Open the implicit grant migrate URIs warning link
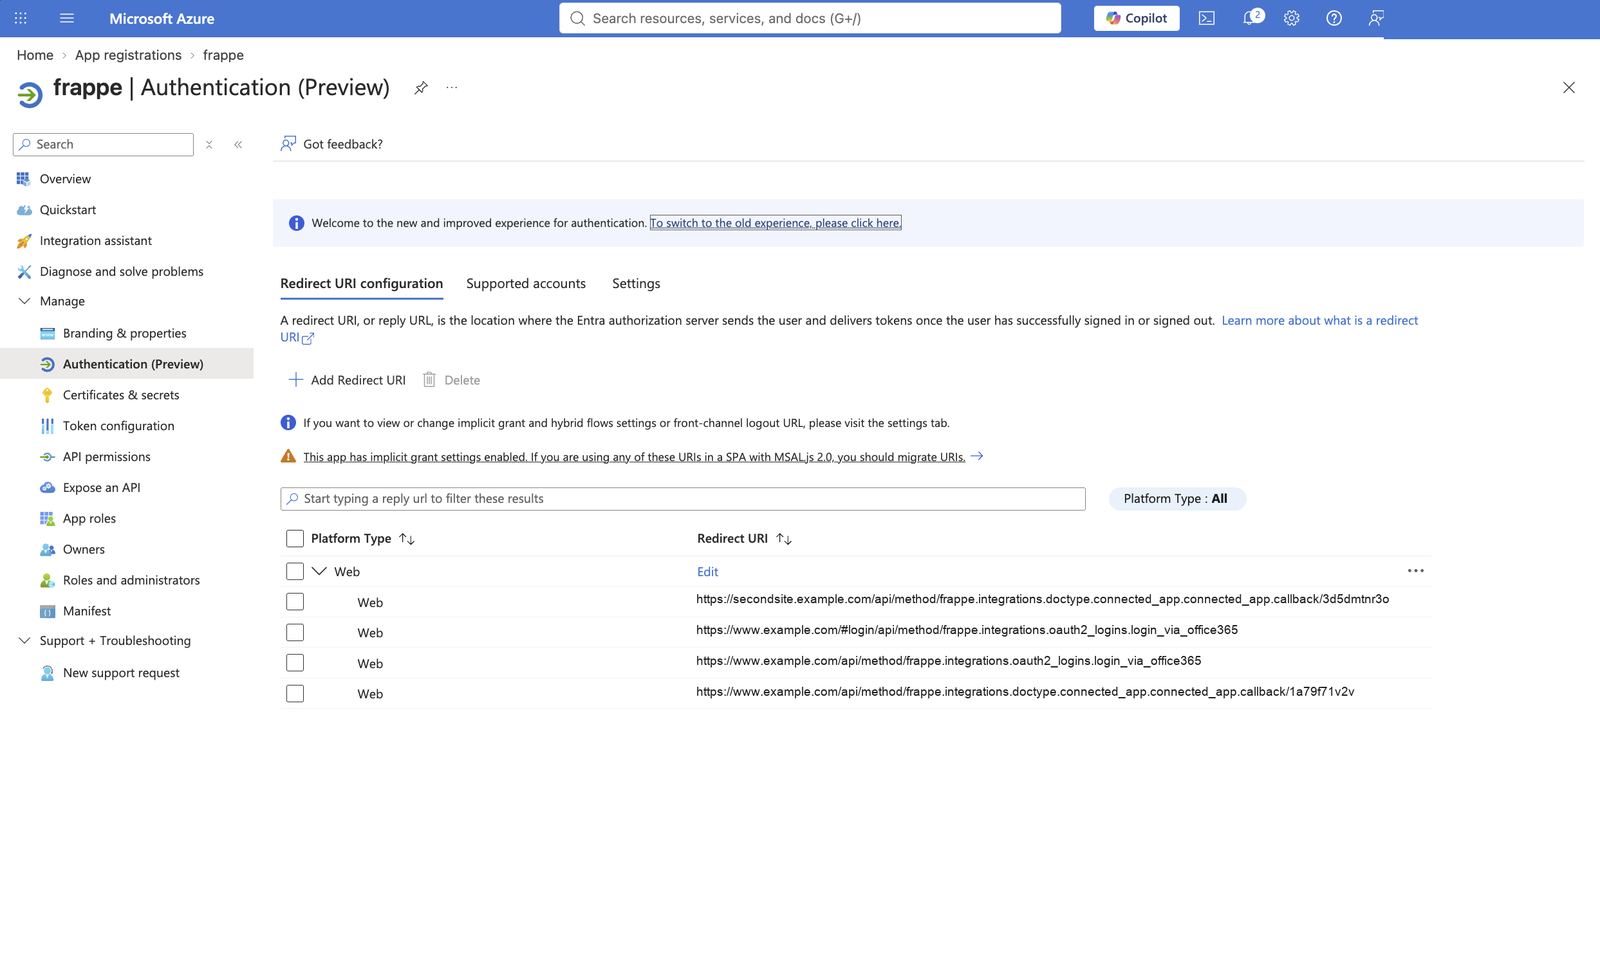The image size is (1600, 953). click(634, 457)
